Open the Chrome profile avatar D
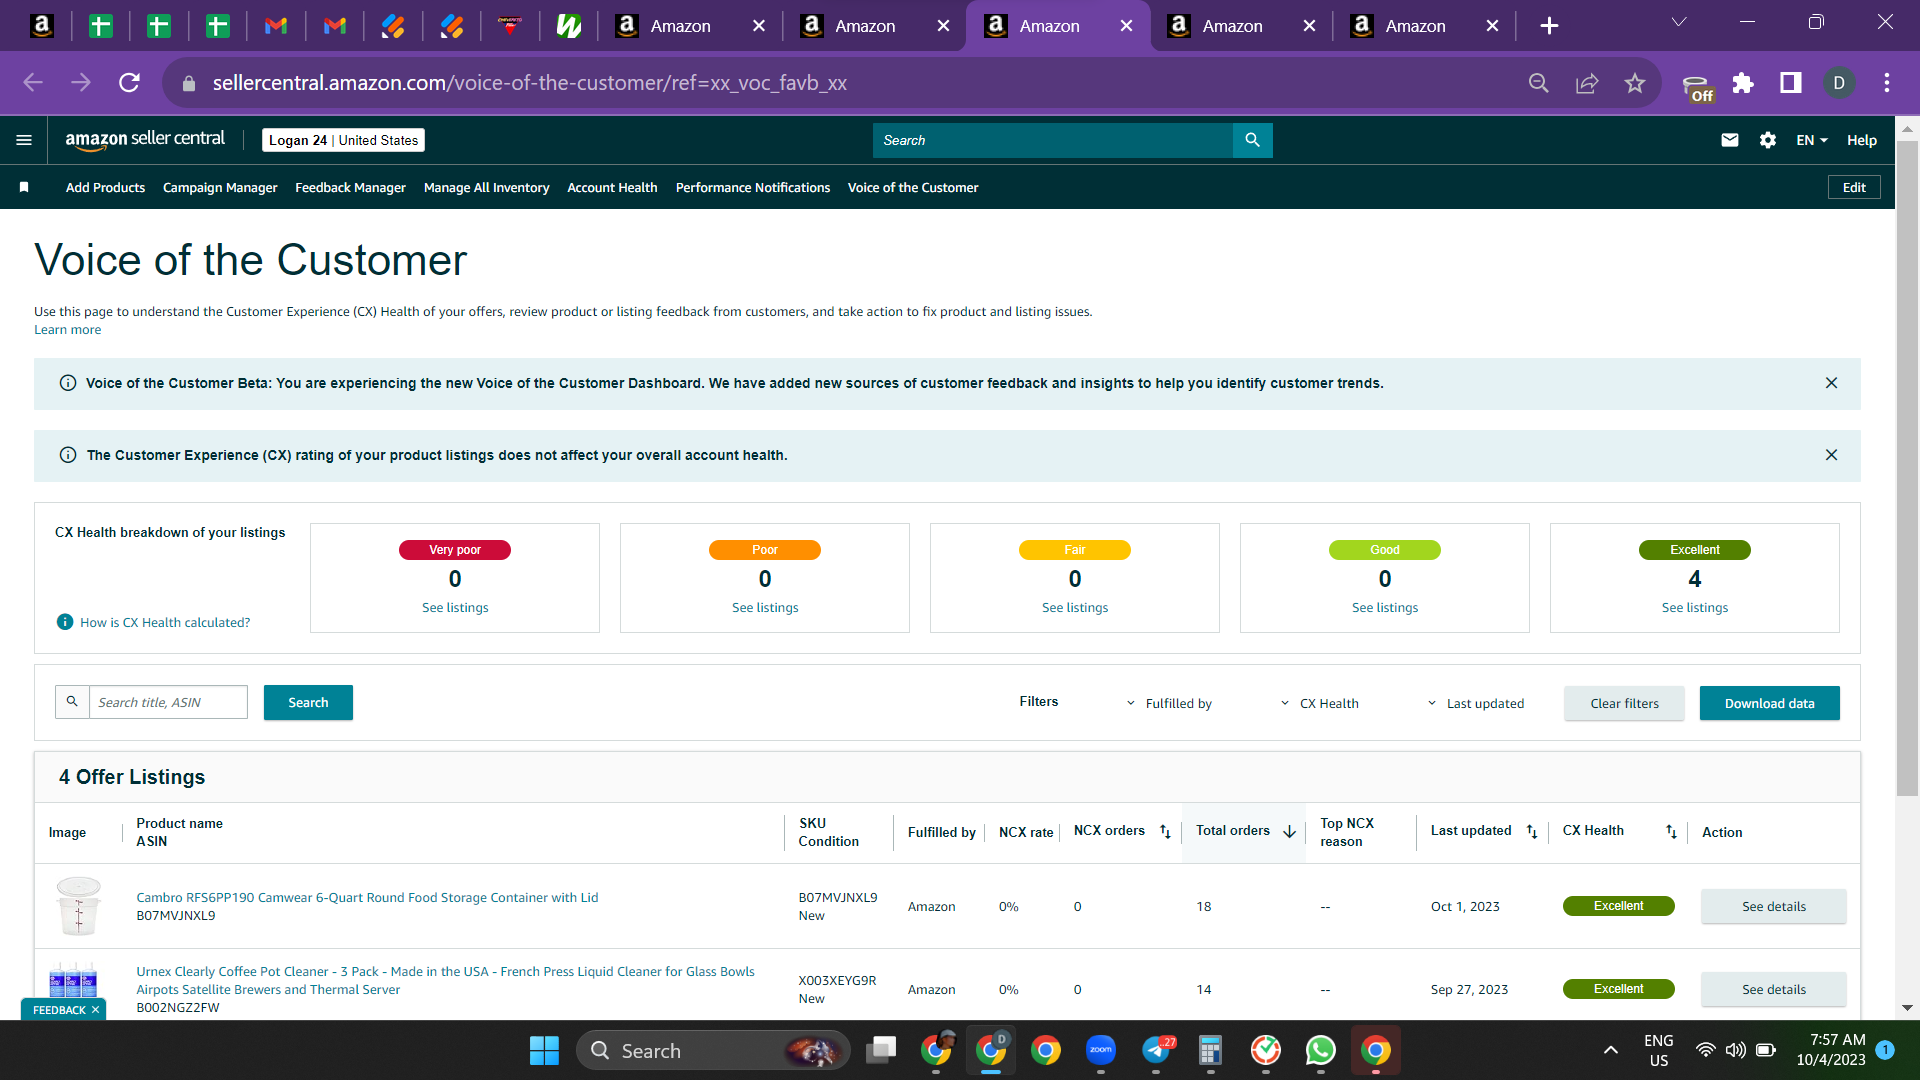This screenshot has height=1080, width=1920. [x=1839, y=83]
